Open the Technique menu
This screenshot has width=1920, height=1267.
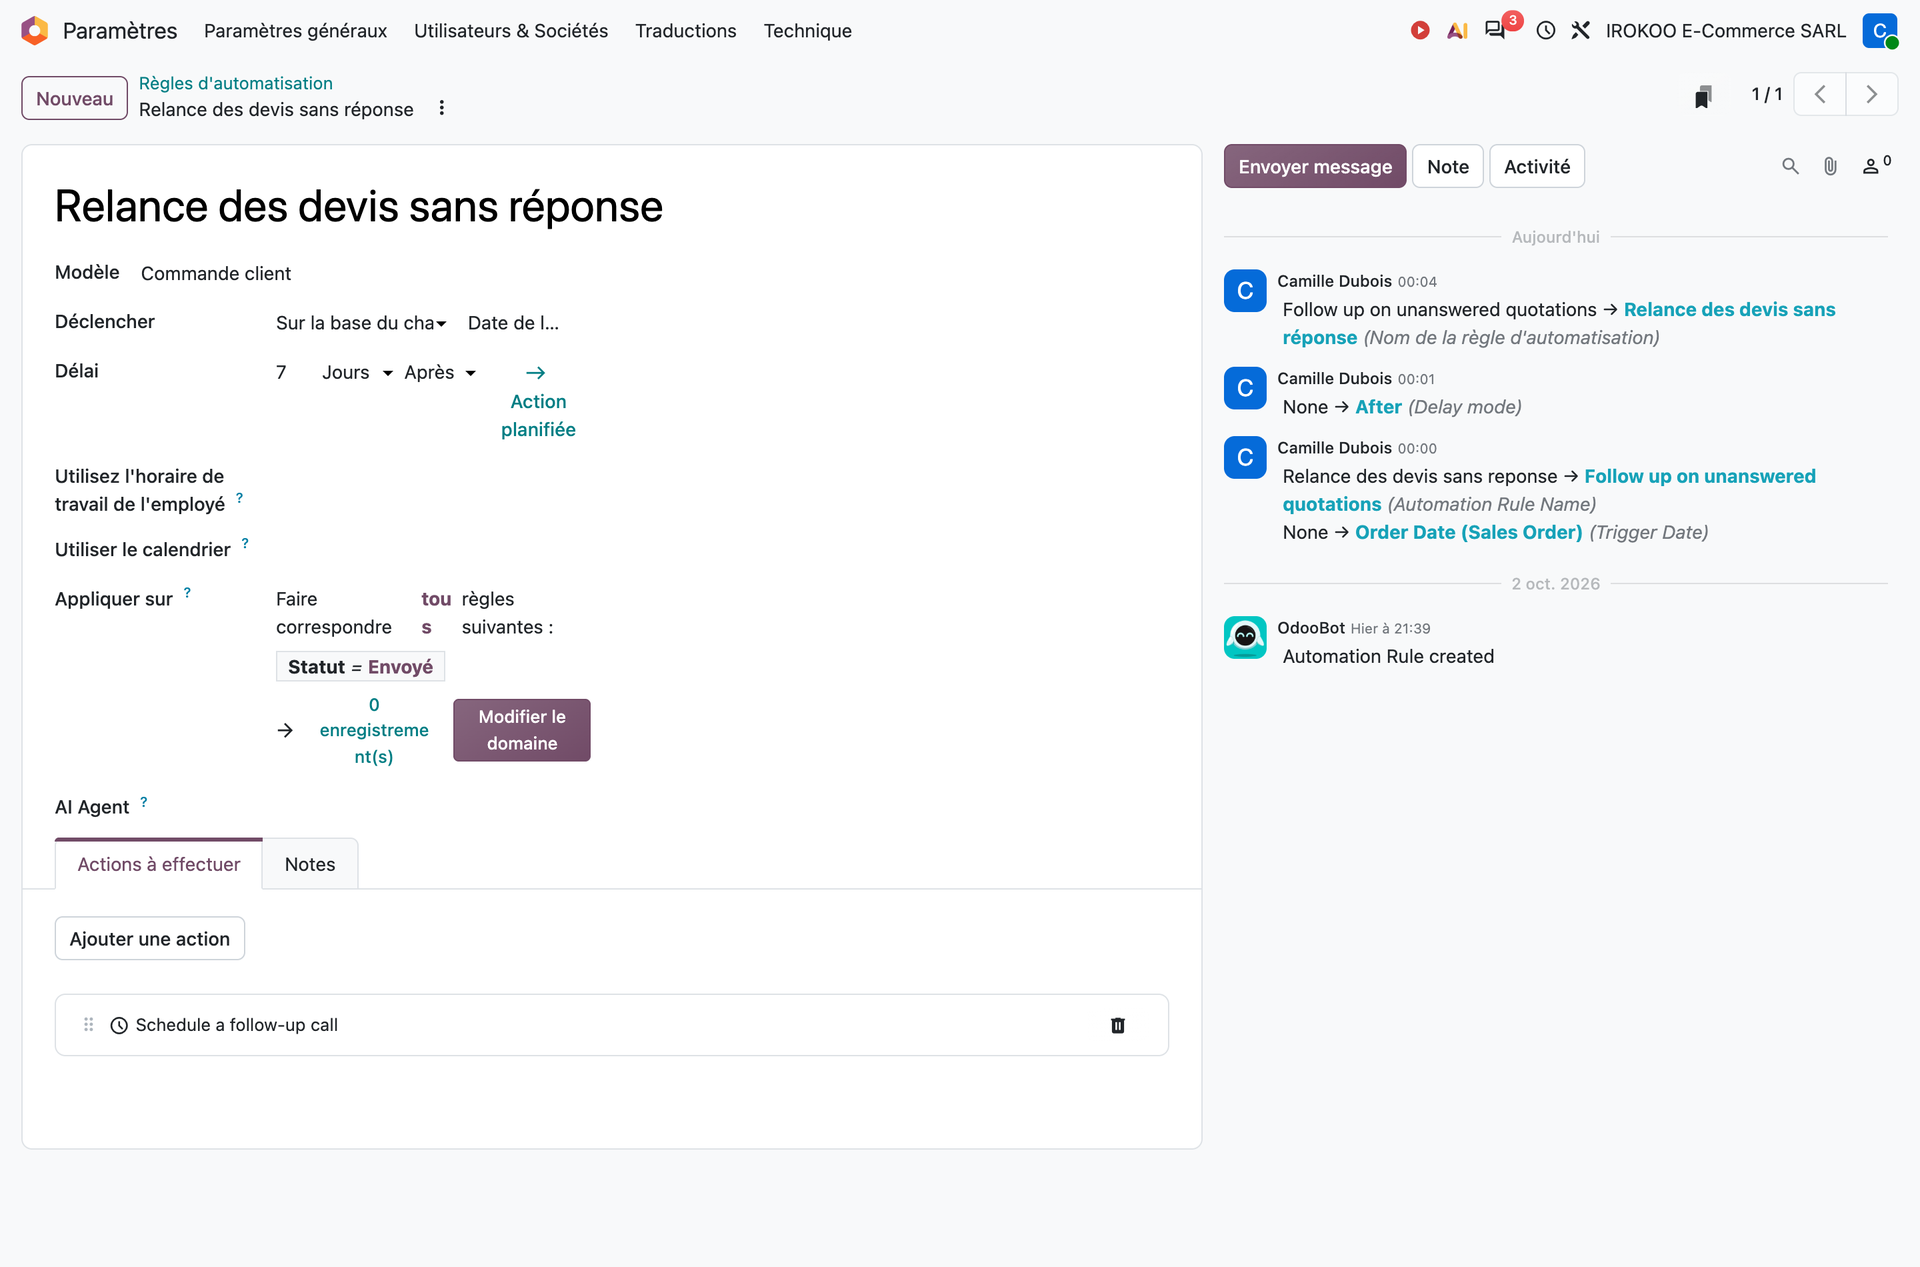click(x=808, y=31)
